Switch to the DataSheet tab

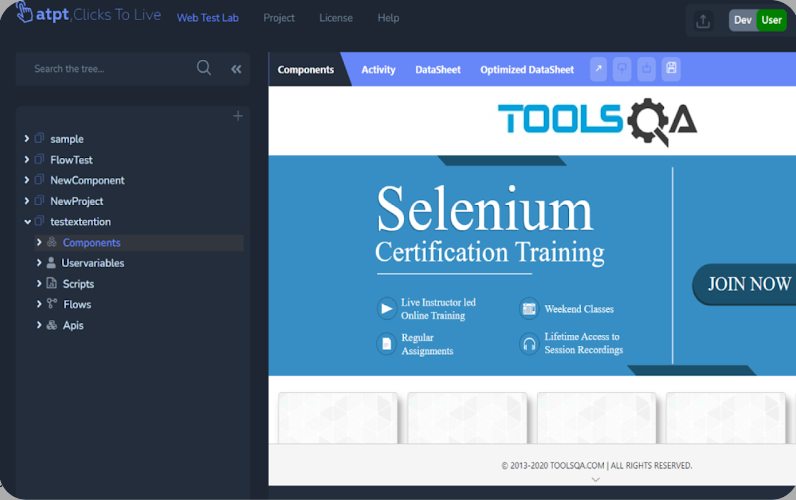pyautogui.click(x=438, y=70)
